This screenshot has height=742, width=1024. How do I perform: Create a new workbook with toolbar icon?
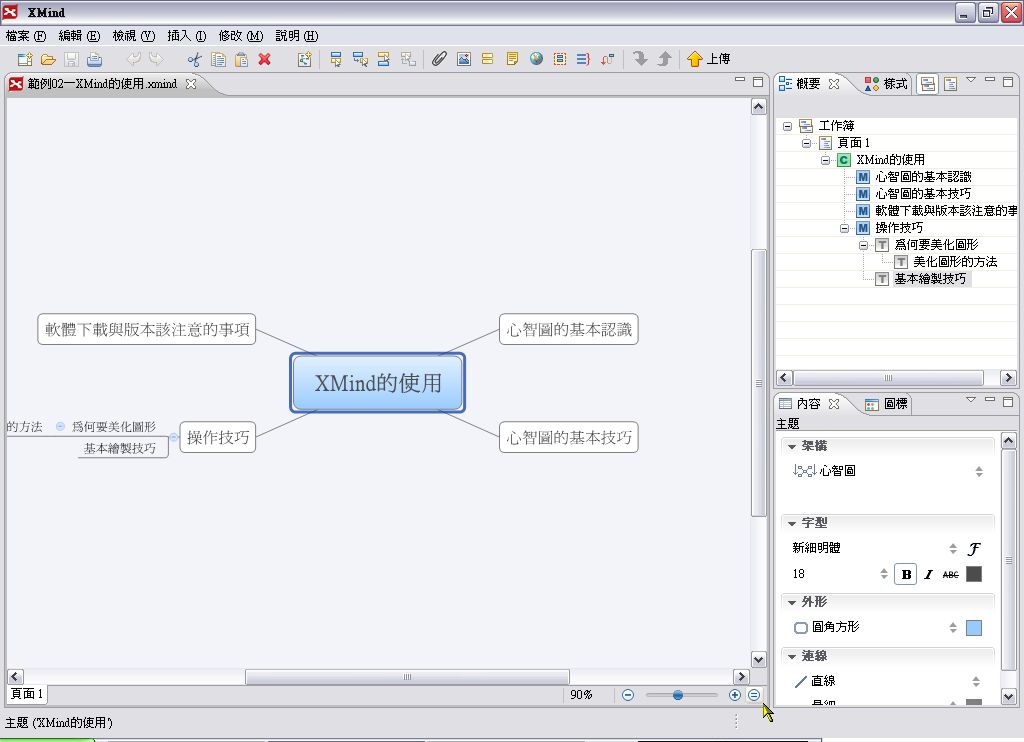pos(25,59)
